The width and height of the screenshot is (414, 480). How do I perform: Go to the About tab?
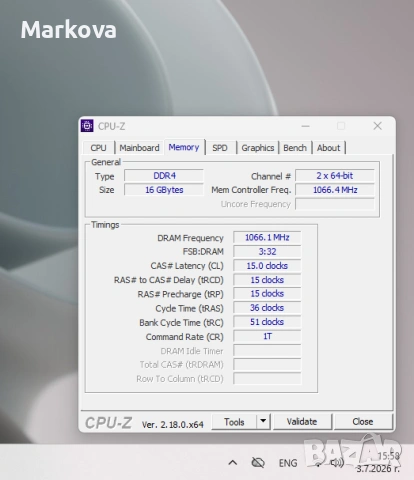point(329,148)
